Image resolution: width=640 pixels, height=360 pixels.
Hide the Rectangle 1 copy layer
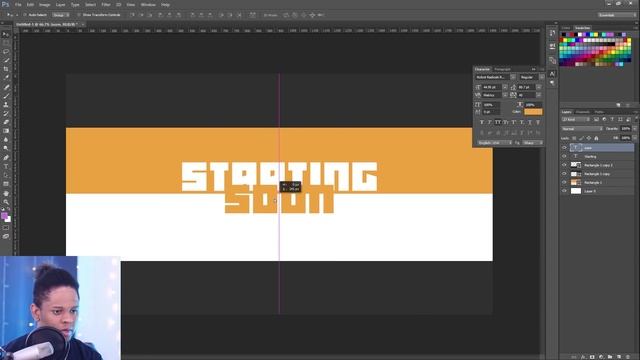pos(564,173)
